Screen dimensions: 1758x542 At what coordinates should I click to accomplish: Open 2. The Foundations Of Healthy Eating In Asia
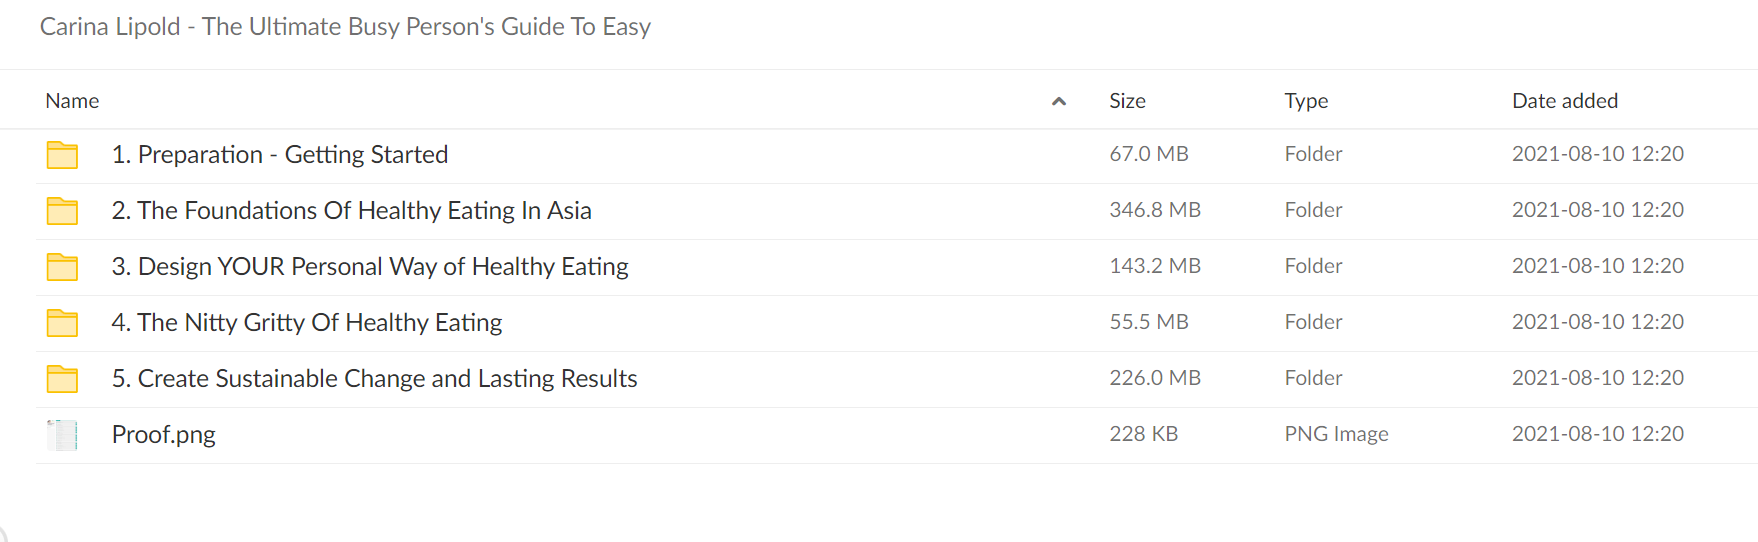pos(352,211)
